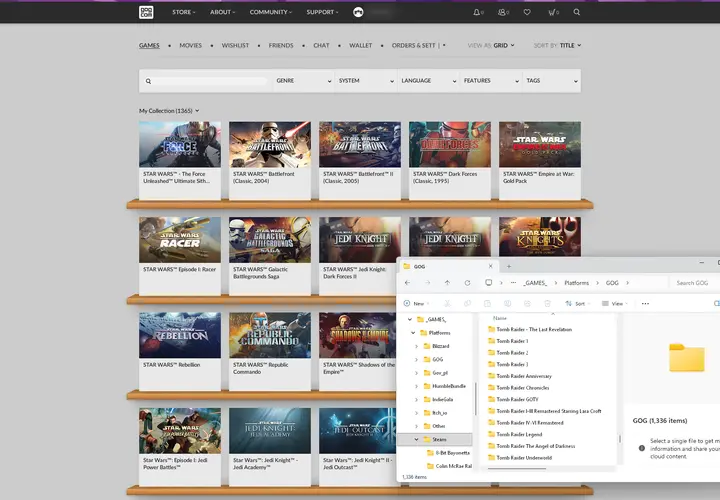Collapse the _GAMES_ tree node
The width and height of the screenshot is (720, 500).
410,319
